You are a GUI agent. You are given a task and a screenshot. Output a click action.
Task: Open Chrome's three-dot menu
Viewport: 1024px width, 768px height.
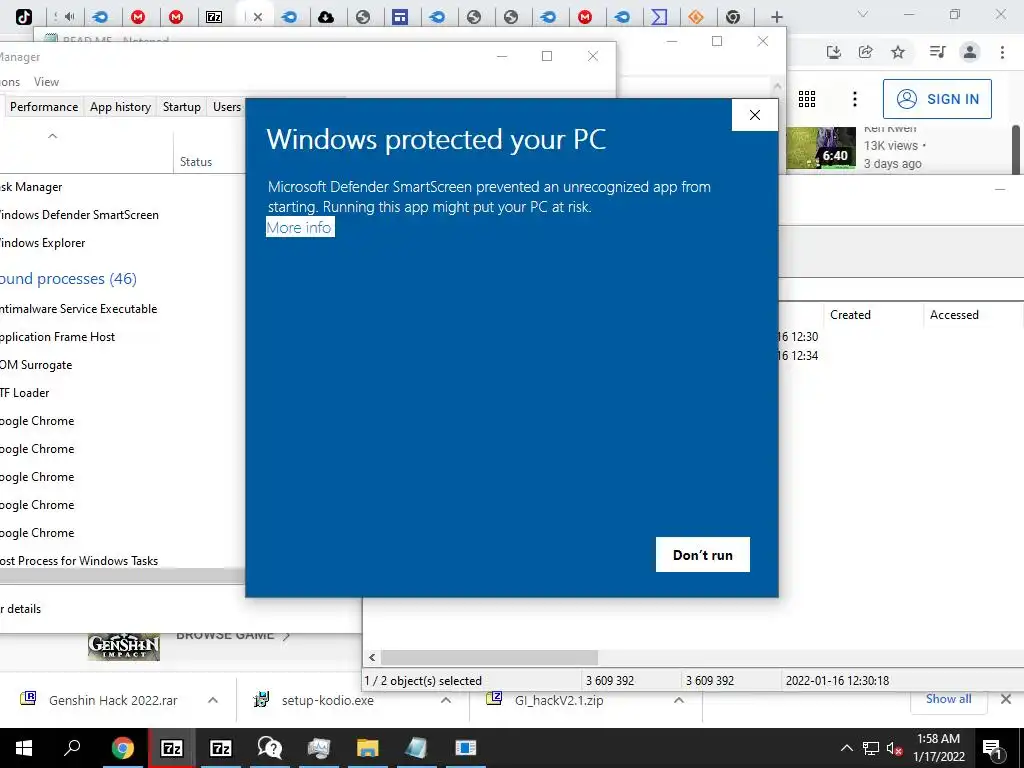tap(1002, 52)
